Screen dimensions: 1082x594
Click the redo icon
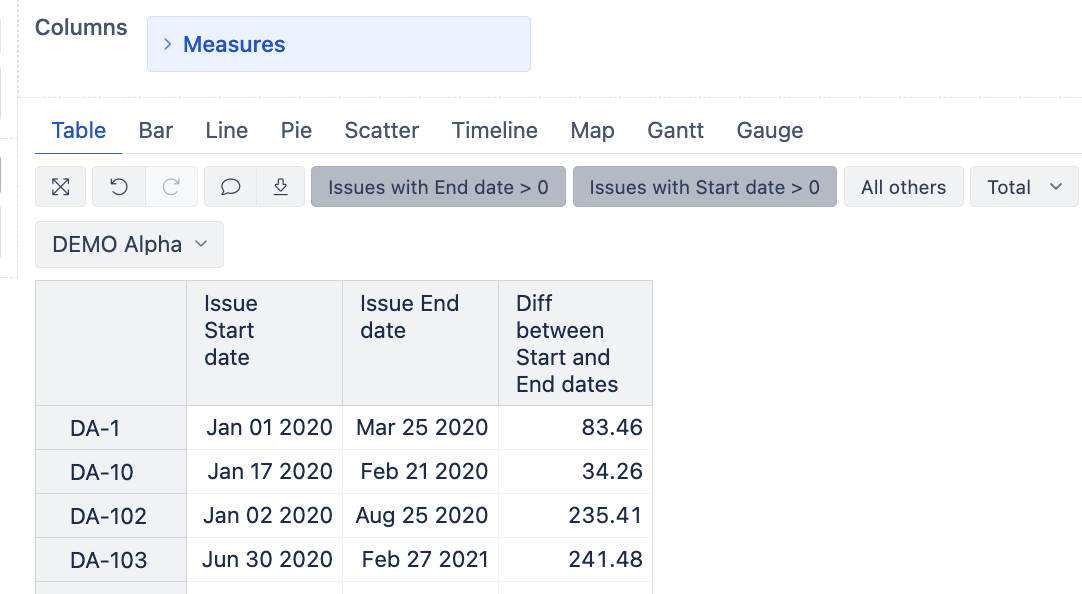click(170, 187)
